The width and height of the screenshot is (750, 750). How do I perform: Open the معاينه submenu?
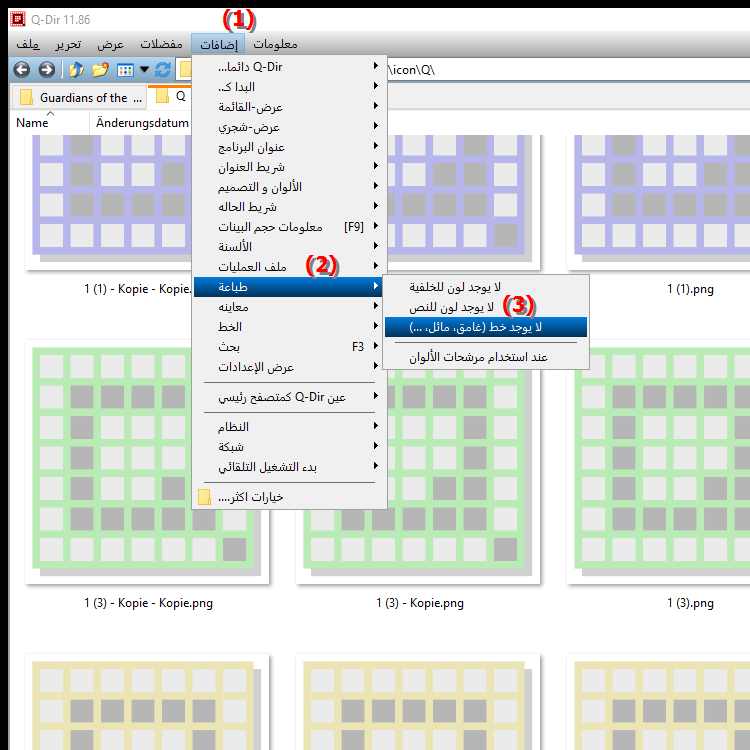tap(287, 307)
